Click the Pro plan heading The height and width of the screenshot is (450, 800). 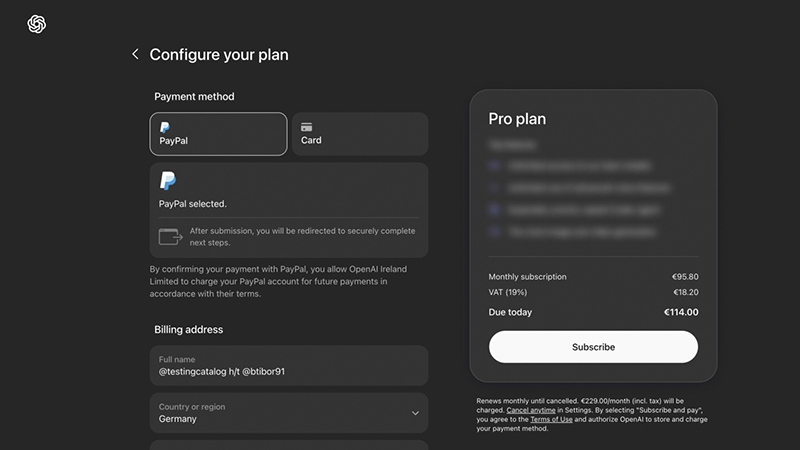pos(517,119)
